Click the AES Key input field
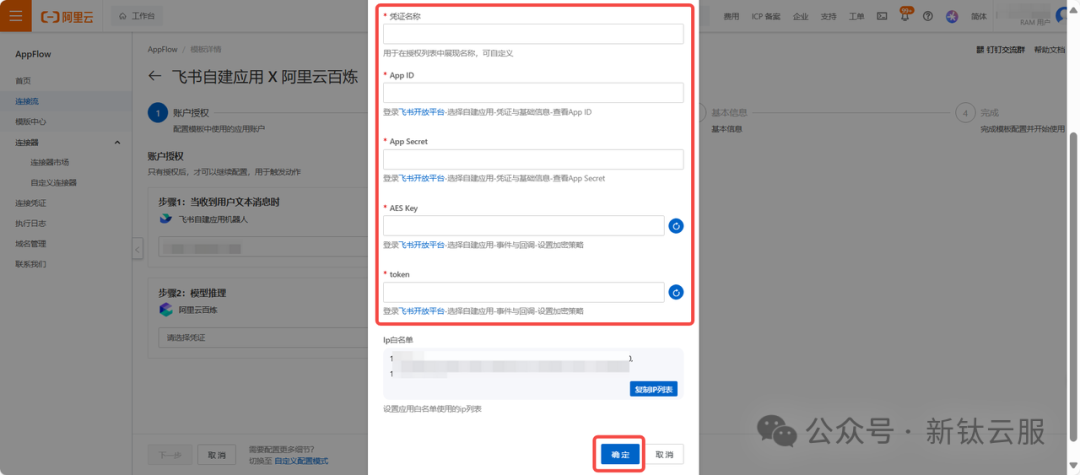The image size is (1080, 475). point(523,226)
